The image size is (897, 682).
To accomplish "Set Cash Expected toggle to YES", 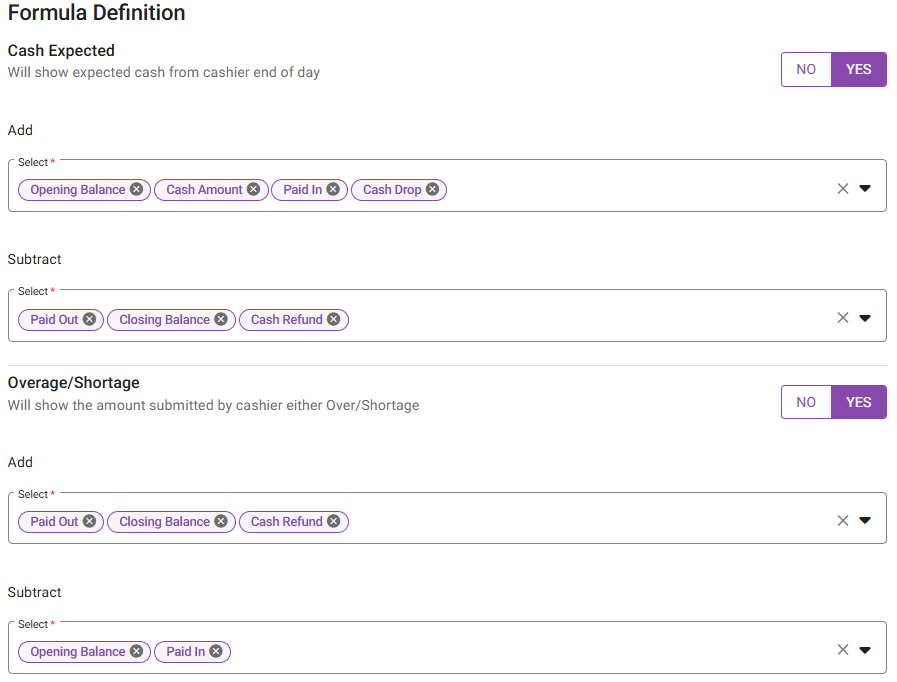I will (x=858, y=69).
